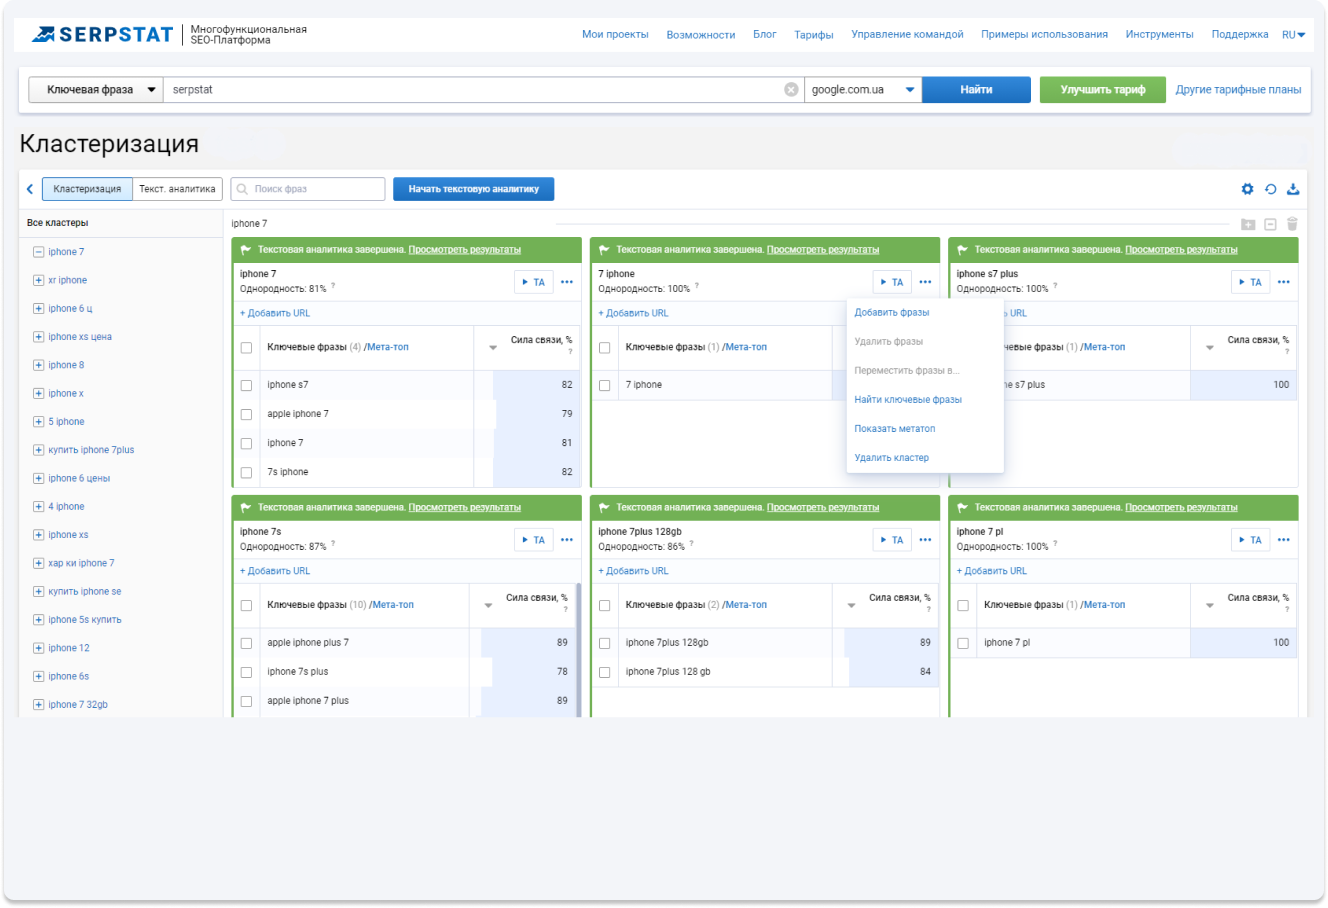Open the RU language dropdown
1328x908 pixels.
[1294, 35]
